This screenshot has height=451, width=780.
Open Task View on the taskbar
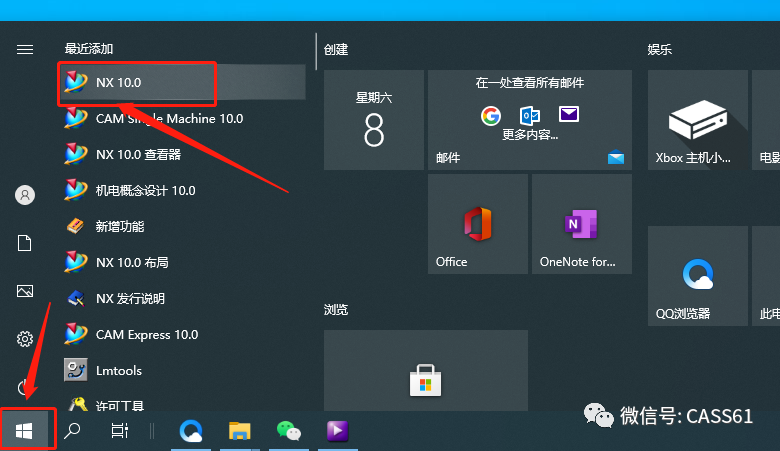(119, 431)
